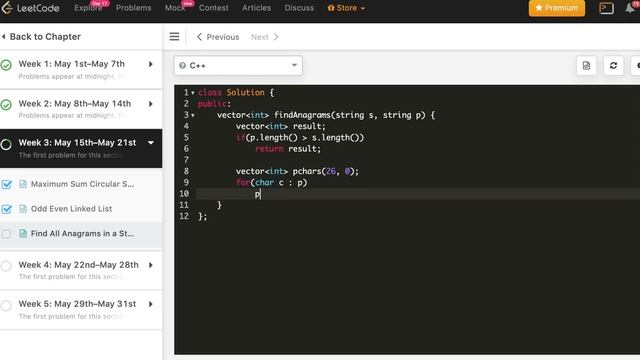
Task: Click Week 3 progress circle
Action: click(x=6, y=144)
